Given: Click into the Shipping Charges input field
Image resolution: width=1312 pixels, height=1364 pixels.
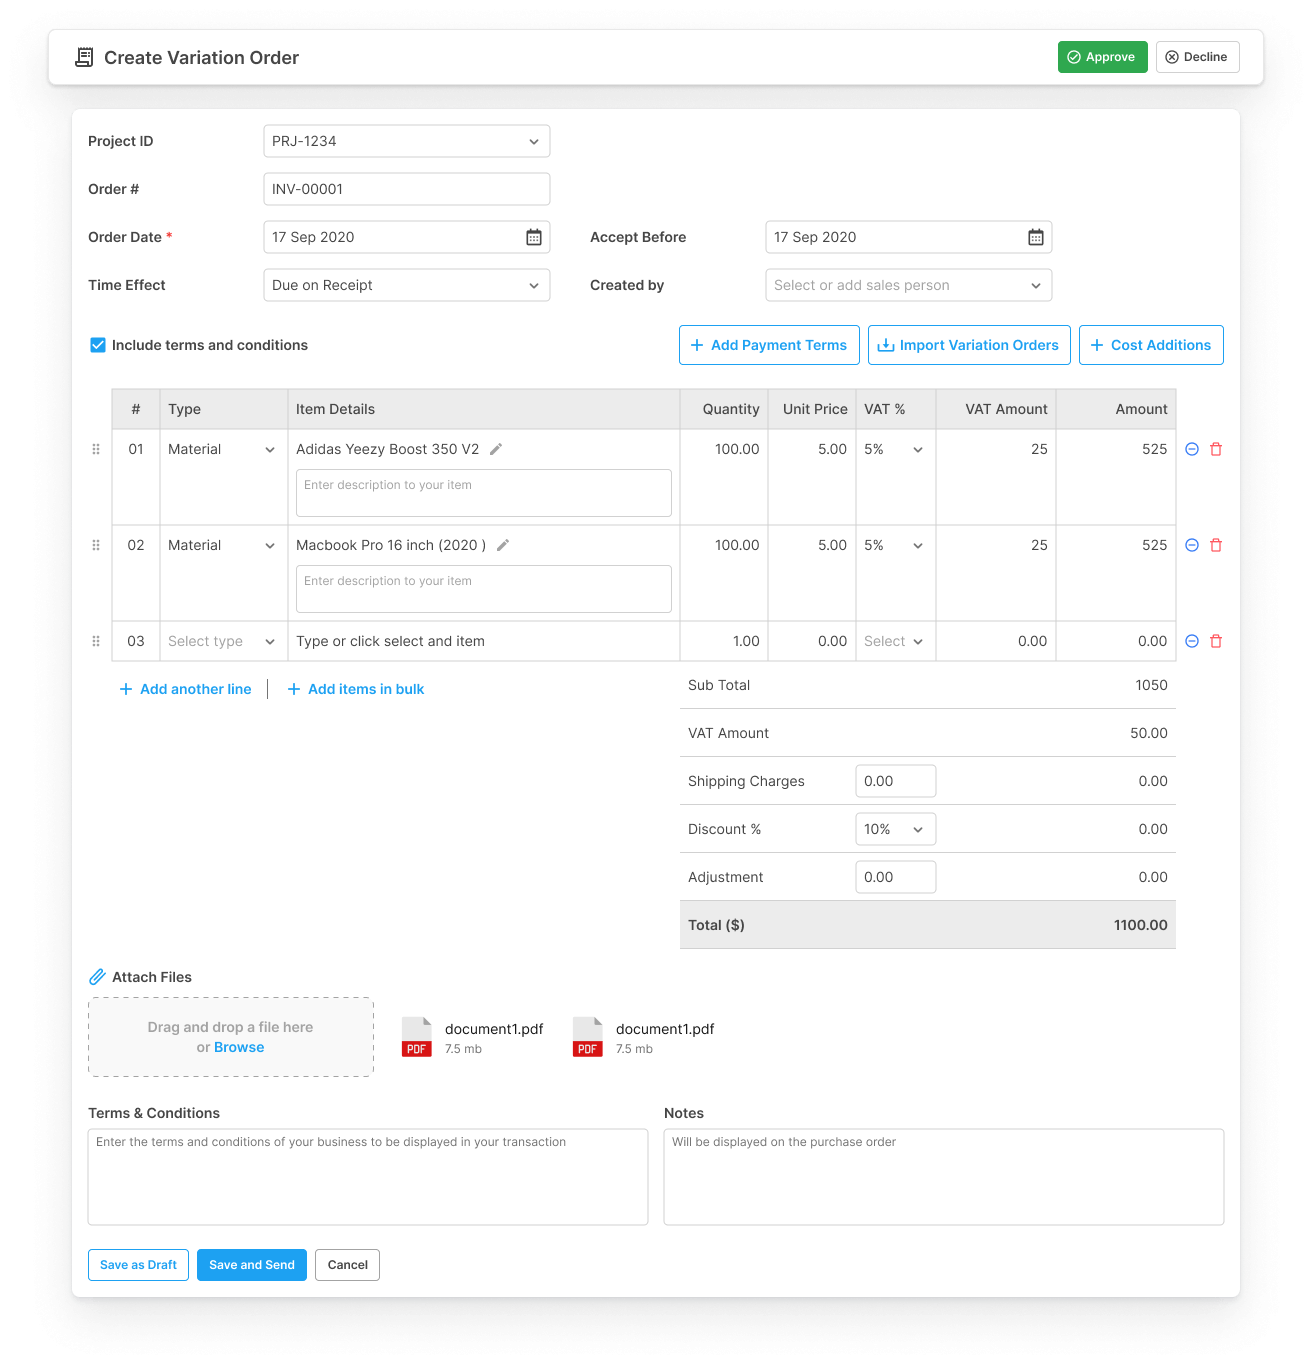Looking at the screenshot, I should [895, 781].
